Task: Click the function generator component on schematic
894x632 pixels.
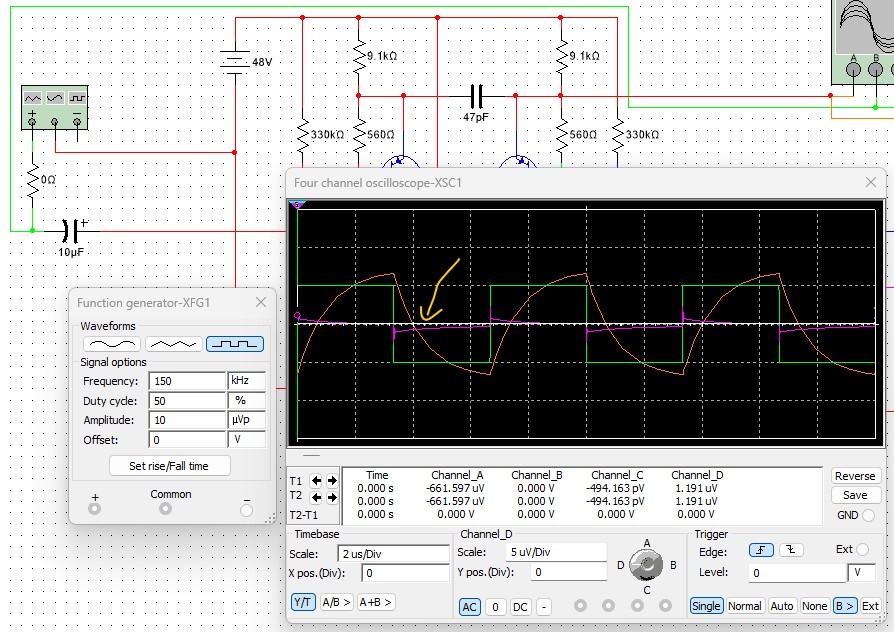Action: (55, 108)
